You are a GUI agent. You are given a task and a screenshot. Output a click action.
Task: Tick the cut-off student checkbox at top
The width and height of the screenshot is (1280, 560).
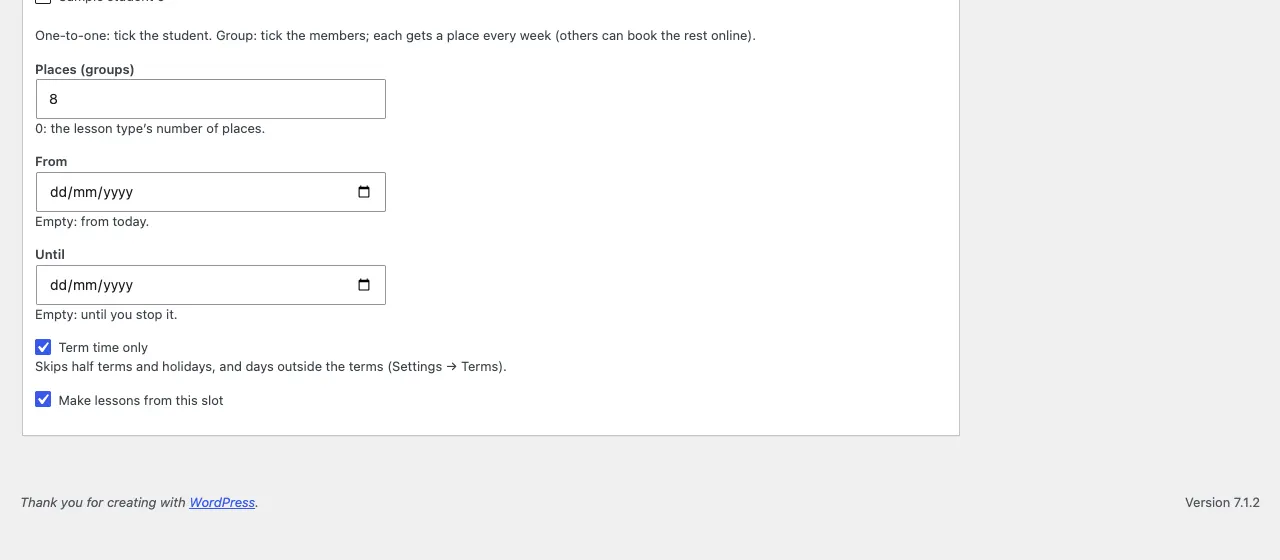click(43, 1)
